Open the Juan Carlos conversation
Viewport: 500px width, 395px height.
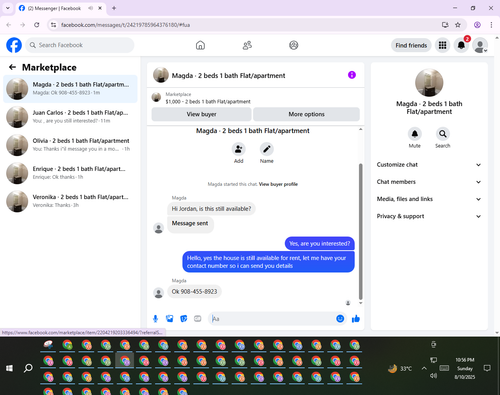[x=70, y=117]
